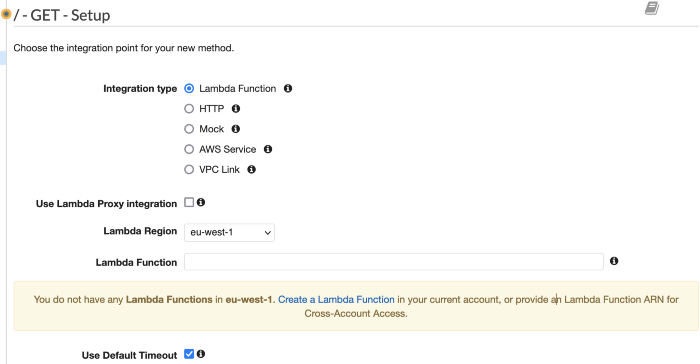Uncheck Use Default Timeout checkbox
Image resolution: width=700 pixels, height=364 pixels.
pyautogui.click(x=189, y=354)
